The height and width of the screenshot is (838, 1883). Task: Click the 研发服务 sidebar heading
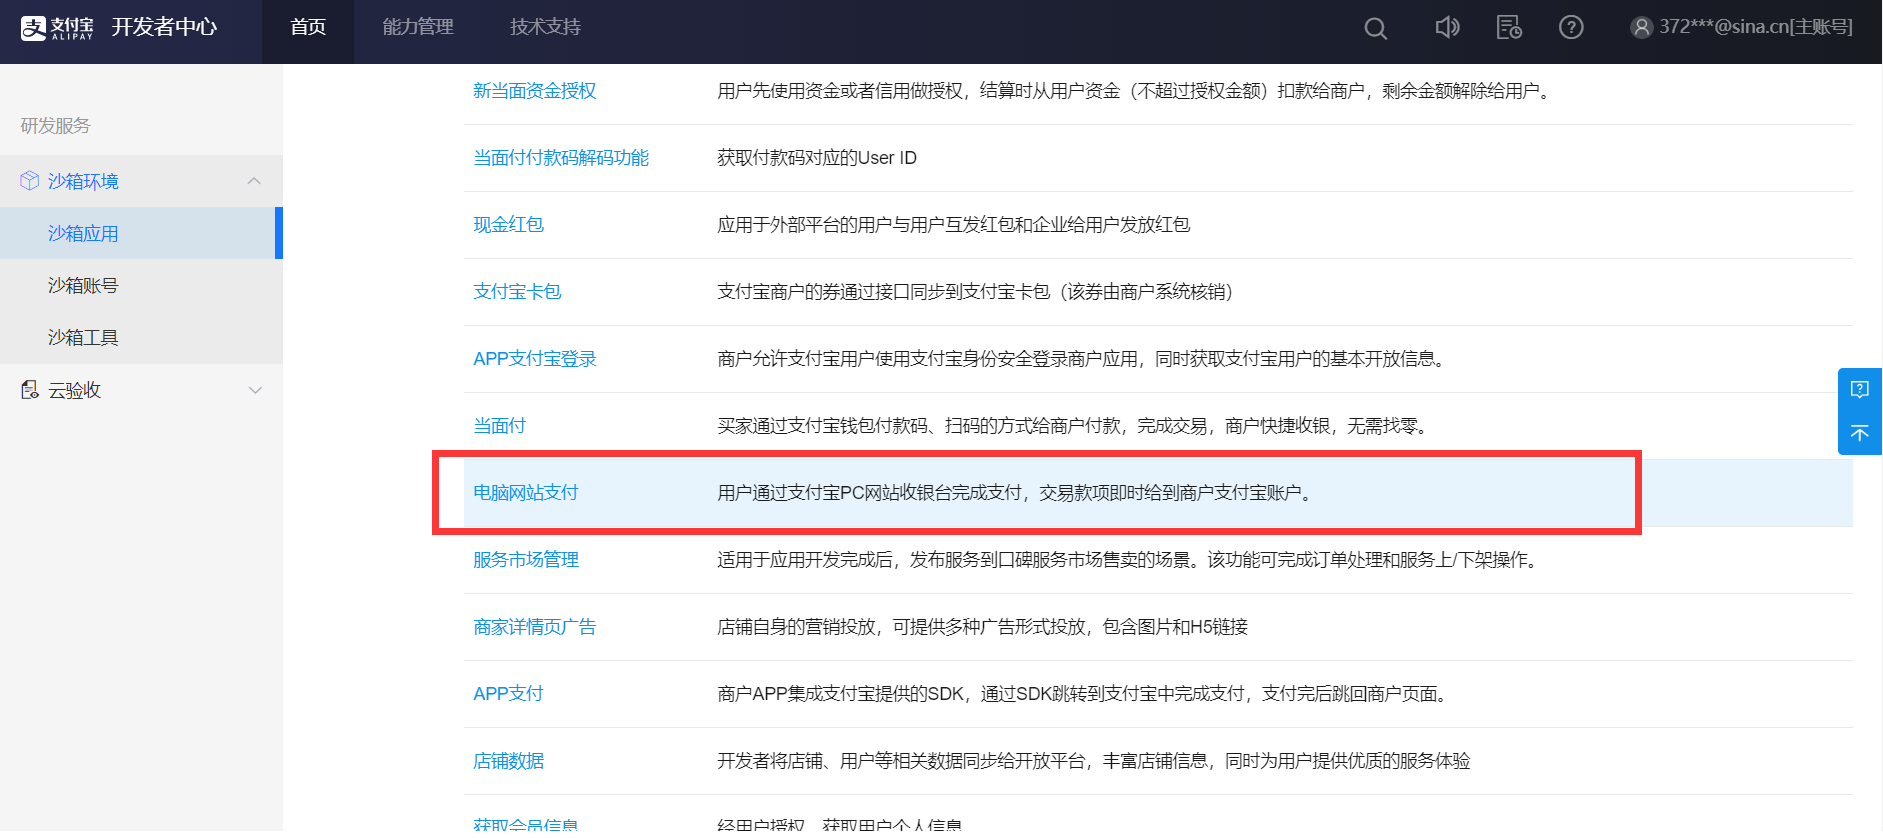[x=55, y=126]
